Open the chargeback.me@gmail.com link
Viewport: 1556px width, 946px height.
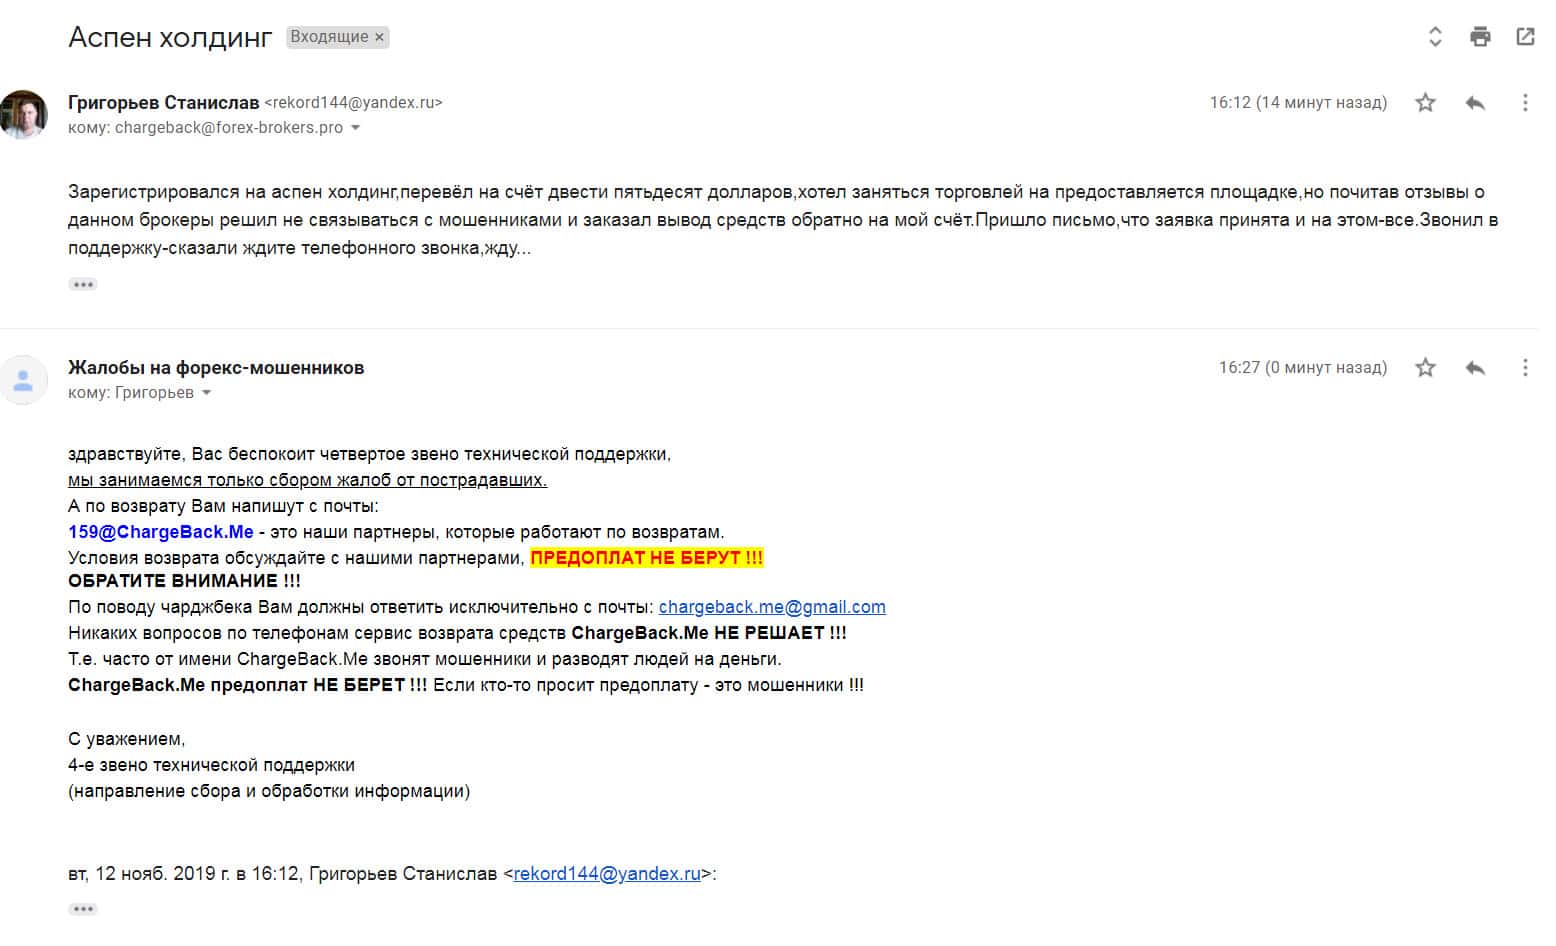(x=772, y=607)
